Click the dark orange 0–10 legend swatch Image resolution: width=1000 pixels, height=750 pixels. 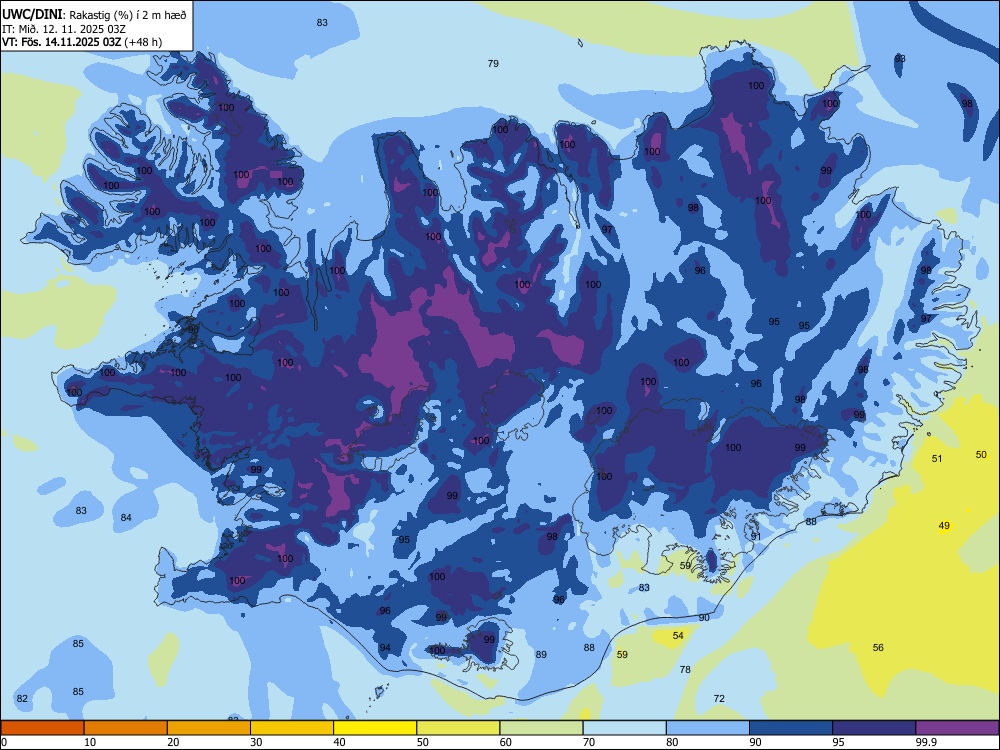42,728
